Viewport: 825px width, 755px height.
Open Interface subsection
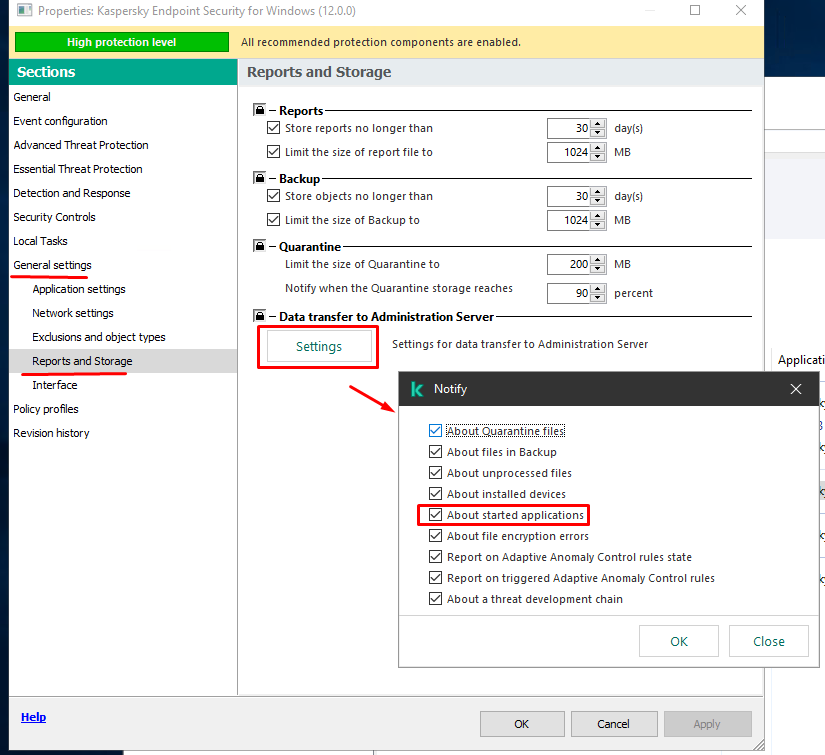point(55,385)
